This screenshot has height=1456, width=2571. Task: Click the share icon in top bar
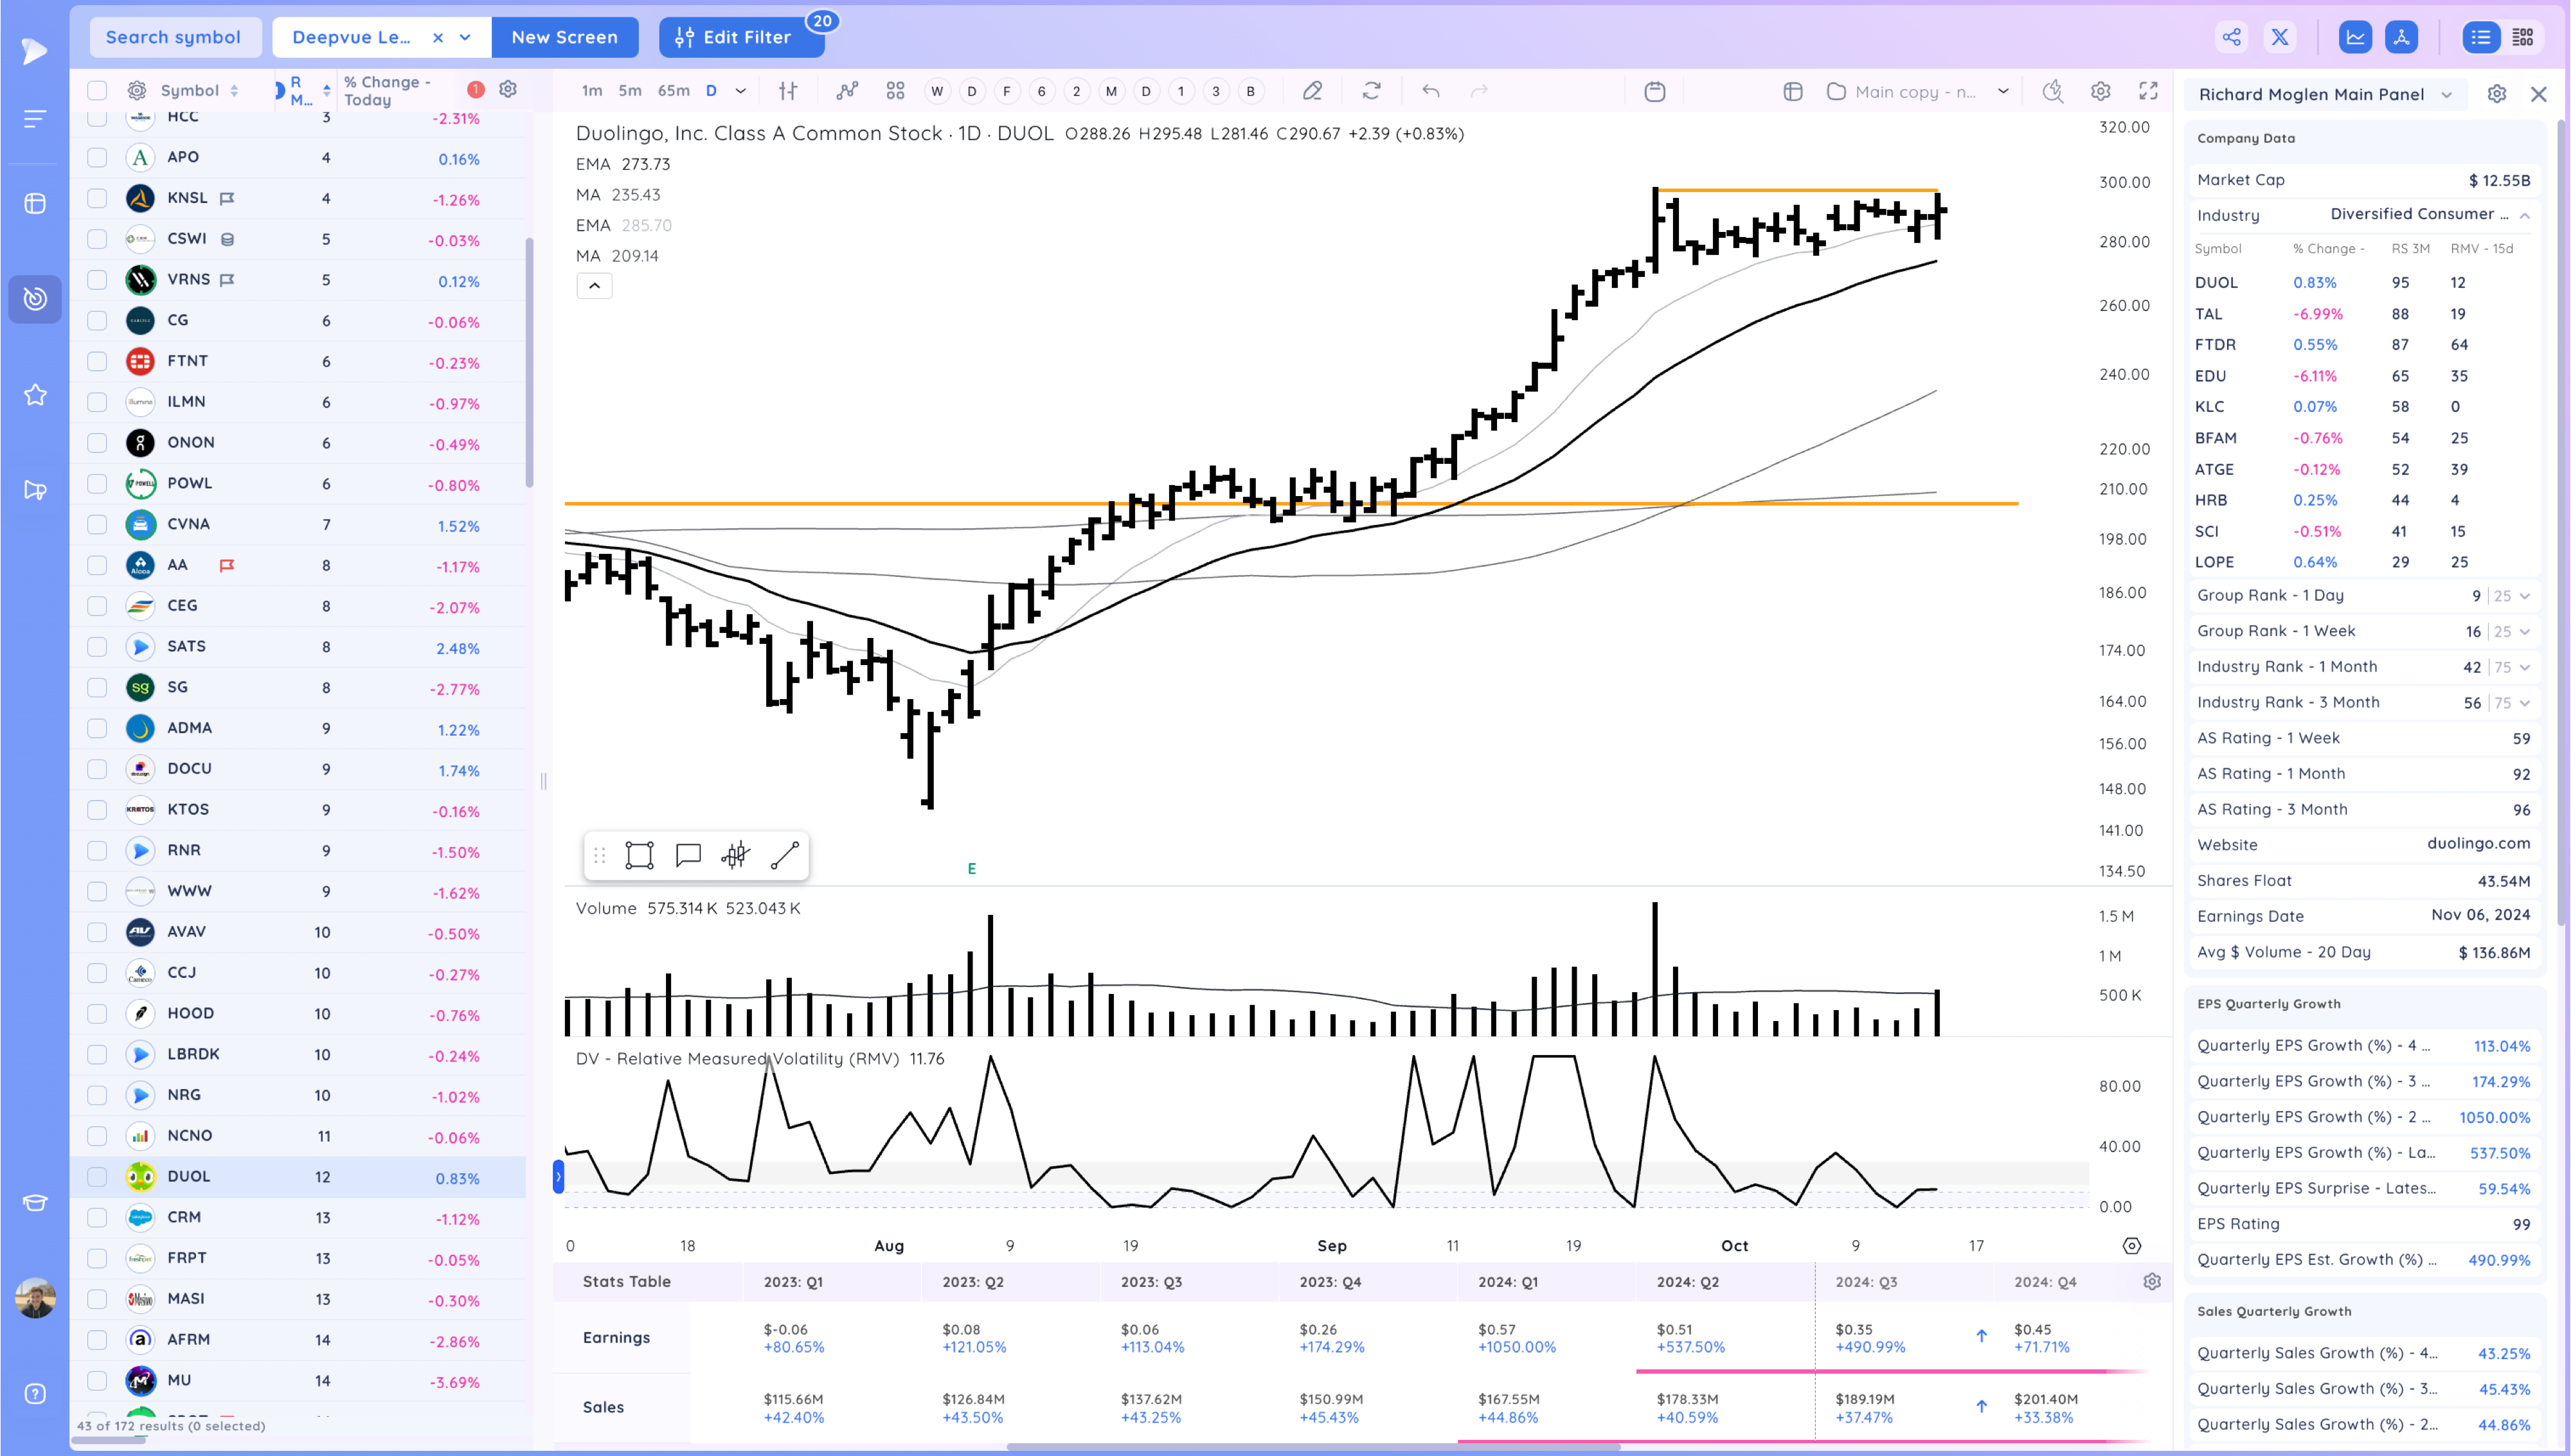[x=2231, y=37]
